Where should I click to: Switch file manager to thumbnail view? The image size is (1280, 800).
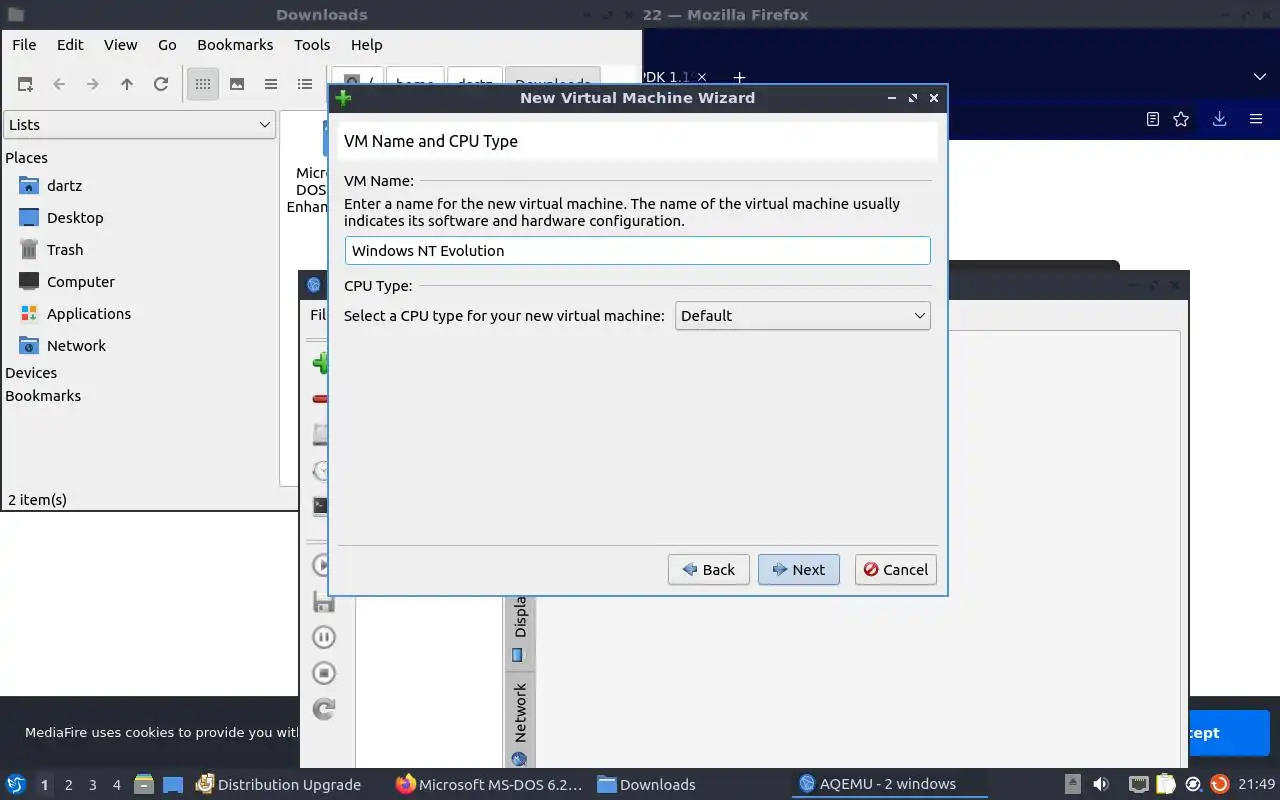237,84
